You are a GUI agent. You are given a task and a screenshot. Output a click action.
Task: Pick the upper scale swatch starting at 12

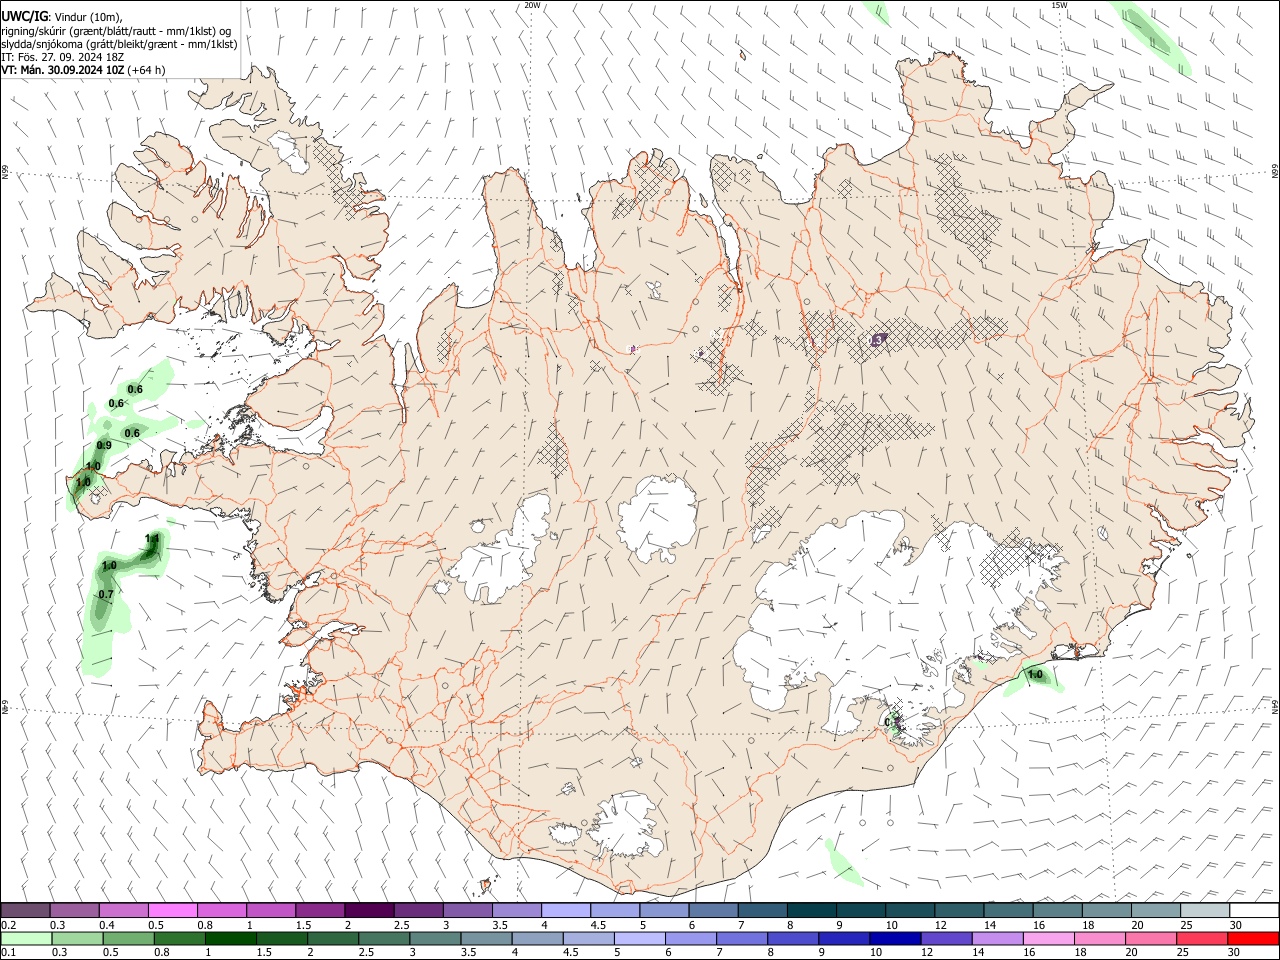(959, 910)
